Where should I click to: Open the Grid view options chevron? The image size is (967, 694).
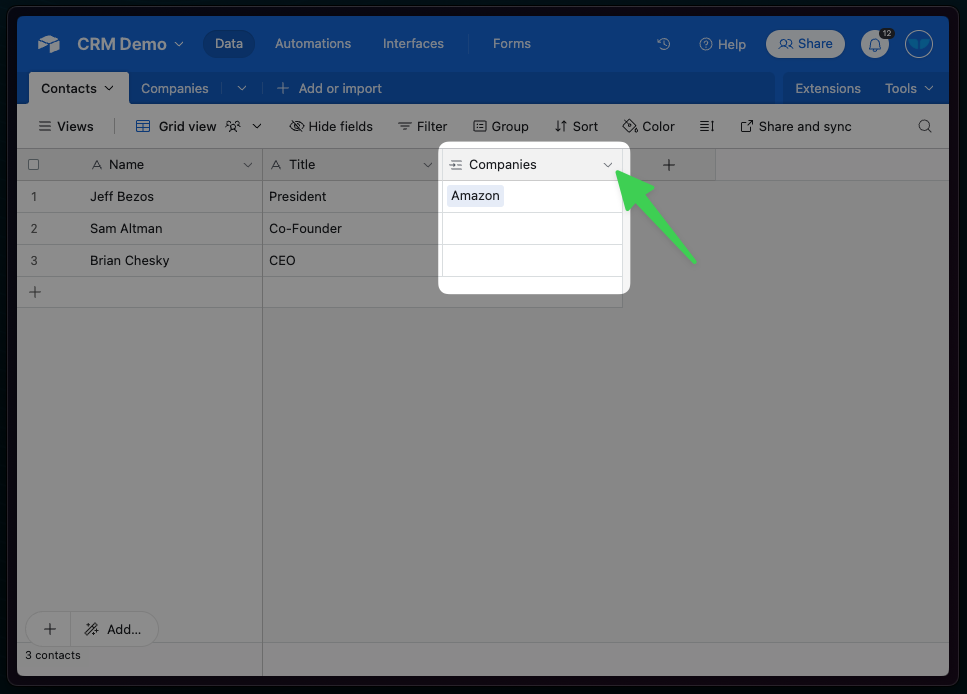(257, 126)
